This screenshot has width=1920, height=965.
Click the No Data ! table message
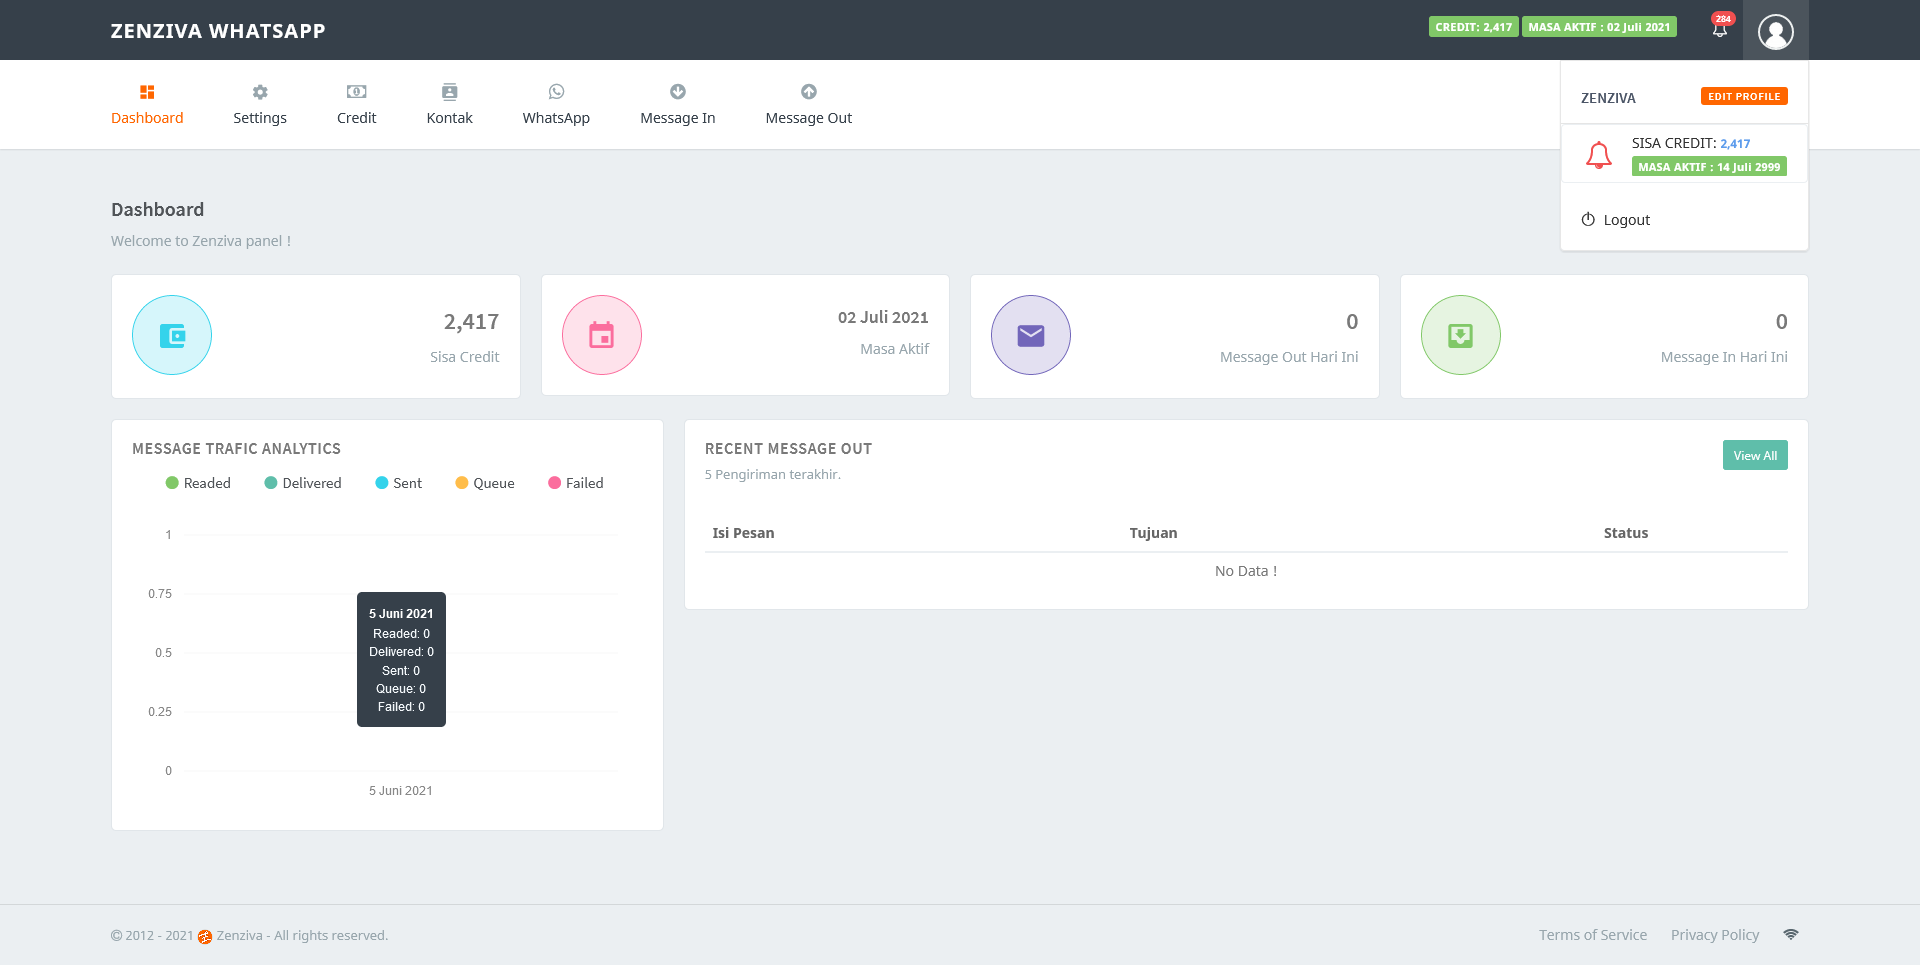1246,571
